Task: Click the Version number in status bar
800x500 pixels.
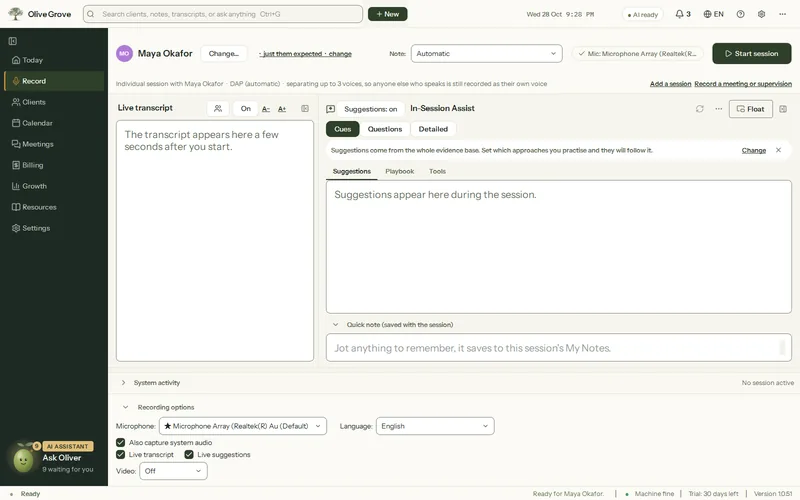Action: (773, 494)
